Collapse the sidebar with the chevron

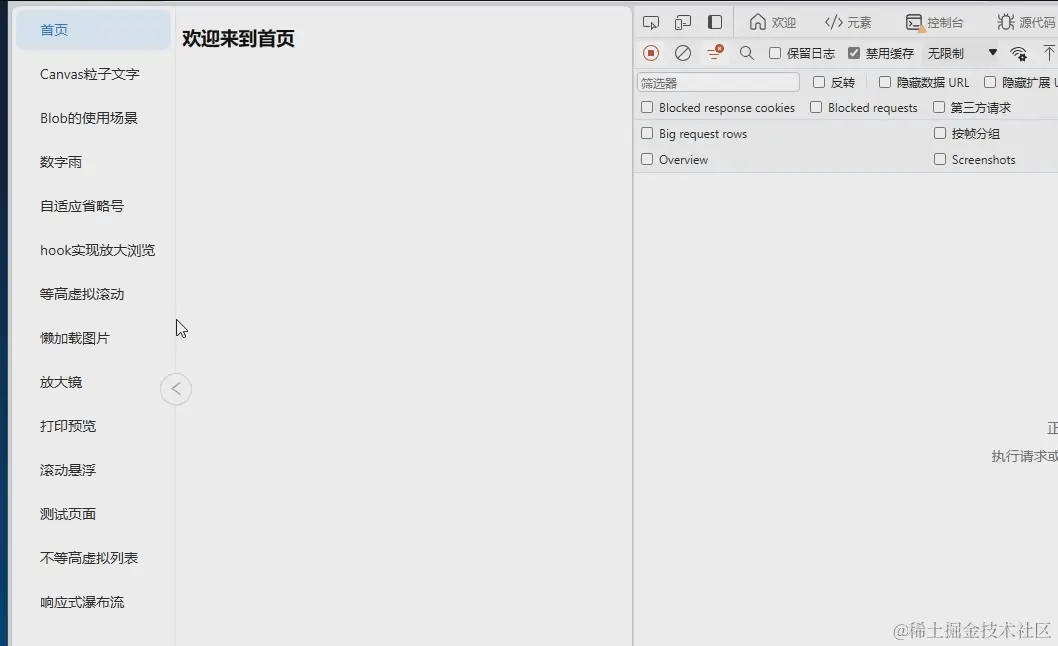[x=176, y=388]
